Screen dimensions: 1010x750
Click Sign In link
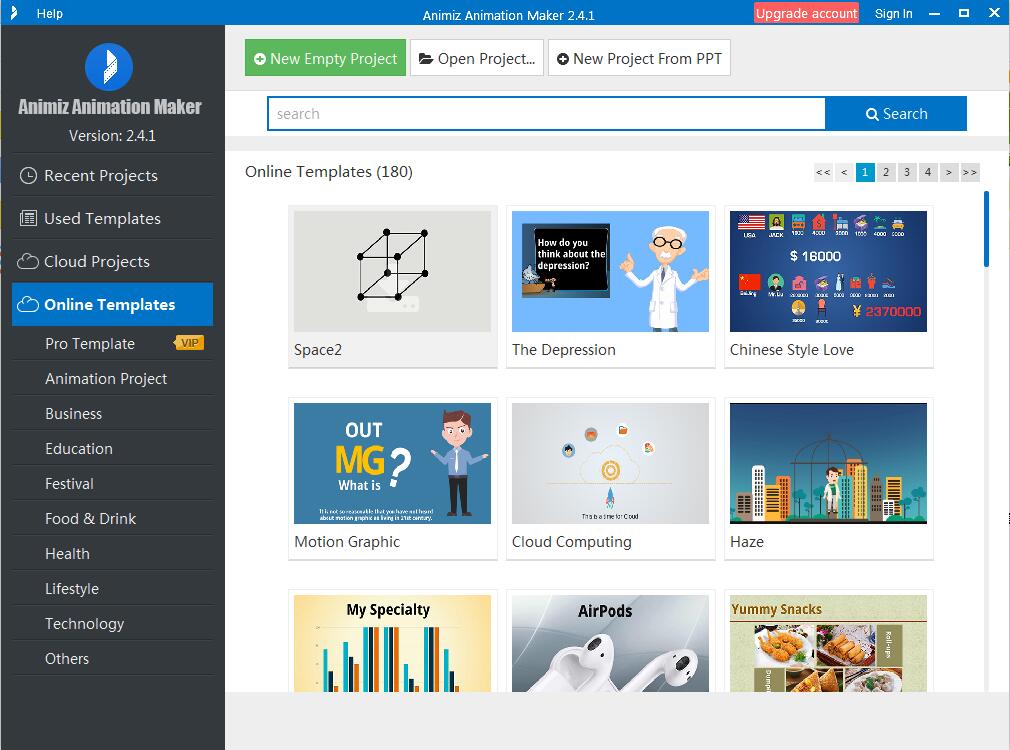click(893, 14)
